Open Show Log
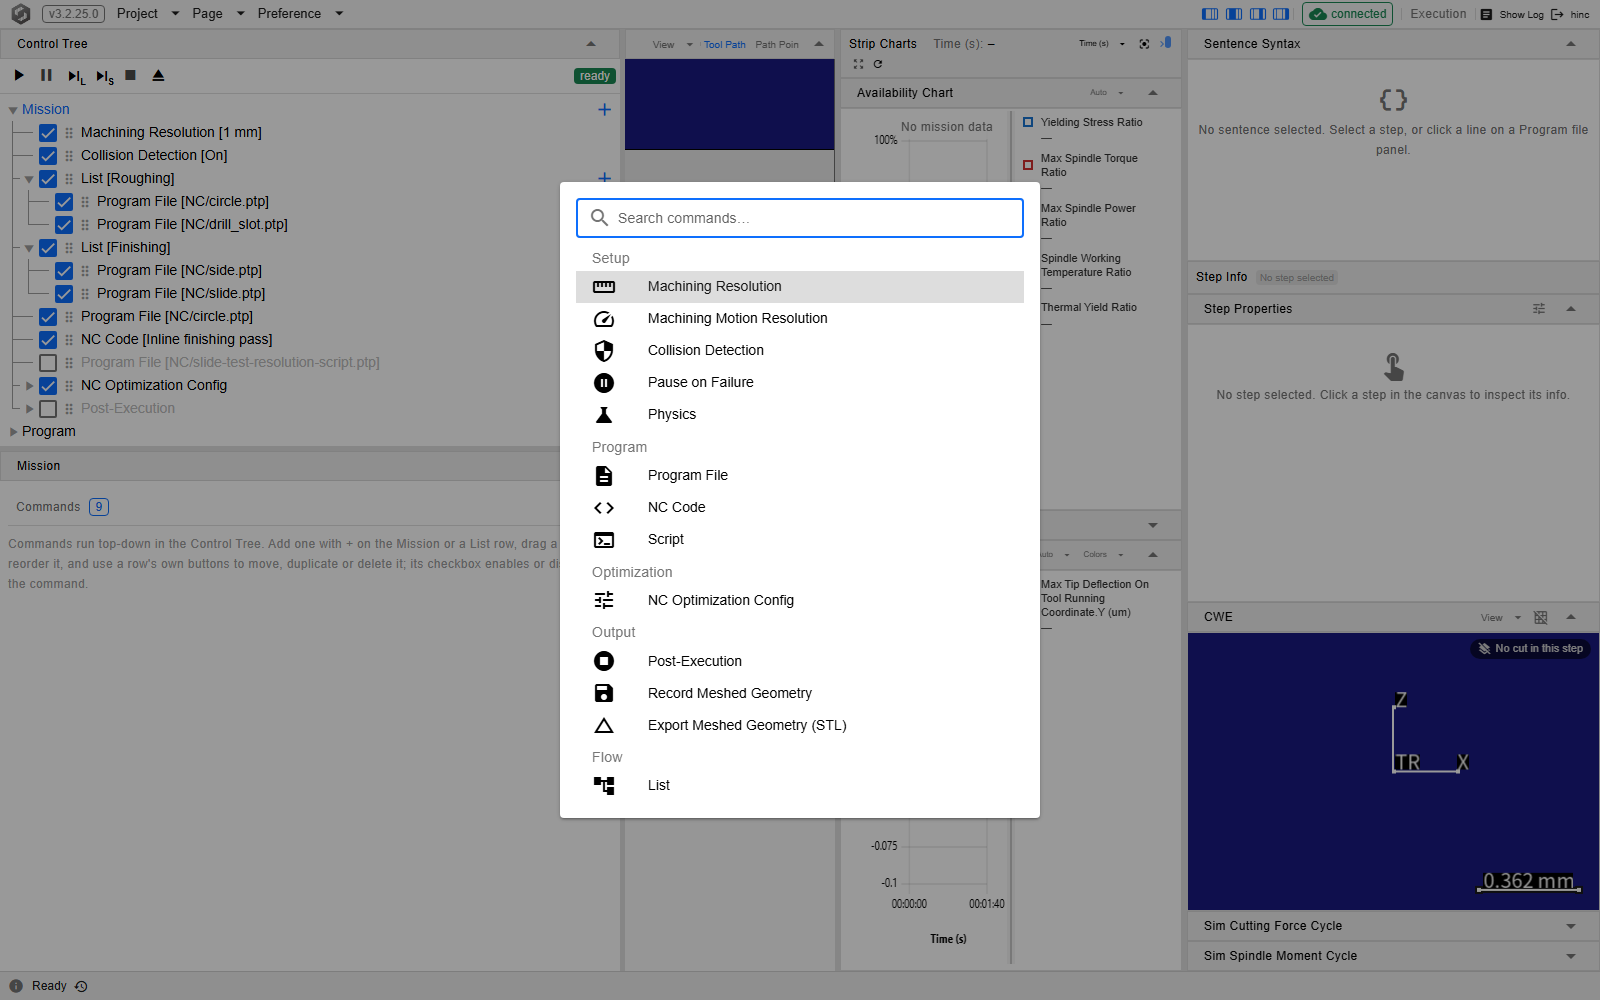1600x1000 pixels. (1512, 15)
